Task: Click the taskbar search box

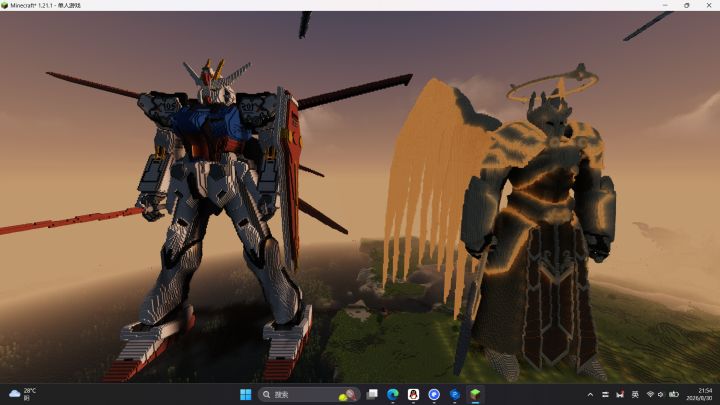Action: point(309,394)
